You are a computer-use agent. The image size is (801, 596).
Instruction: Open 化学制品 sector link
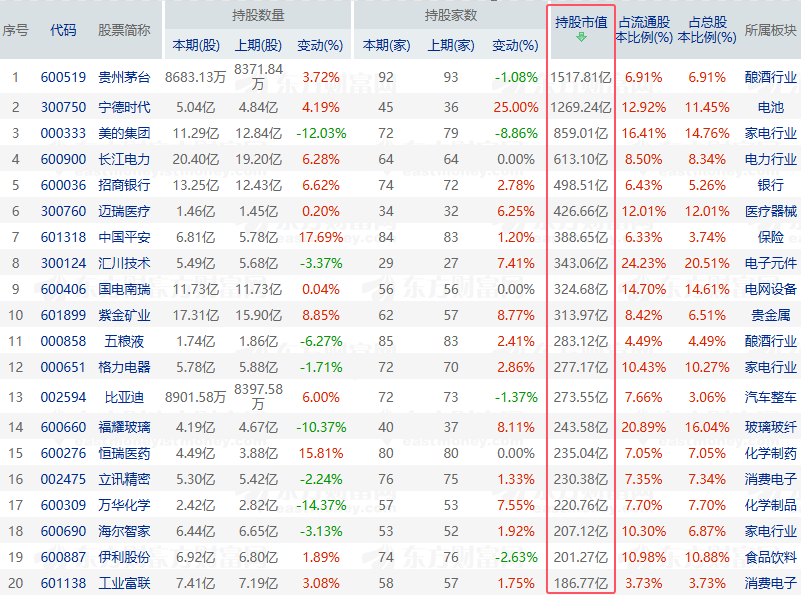pos(770,506)
